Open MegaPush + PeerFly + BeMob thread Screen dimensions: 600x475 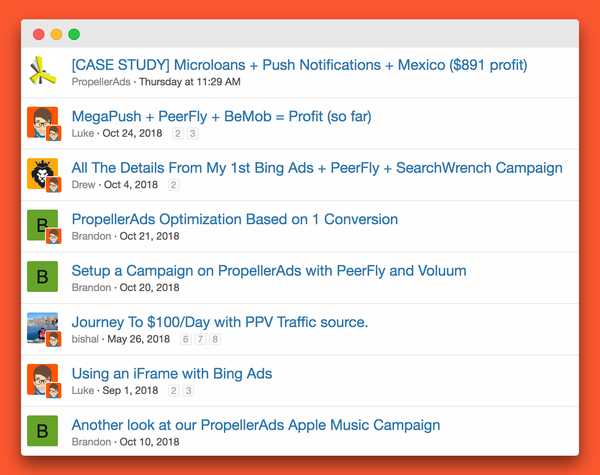point(221,116)
